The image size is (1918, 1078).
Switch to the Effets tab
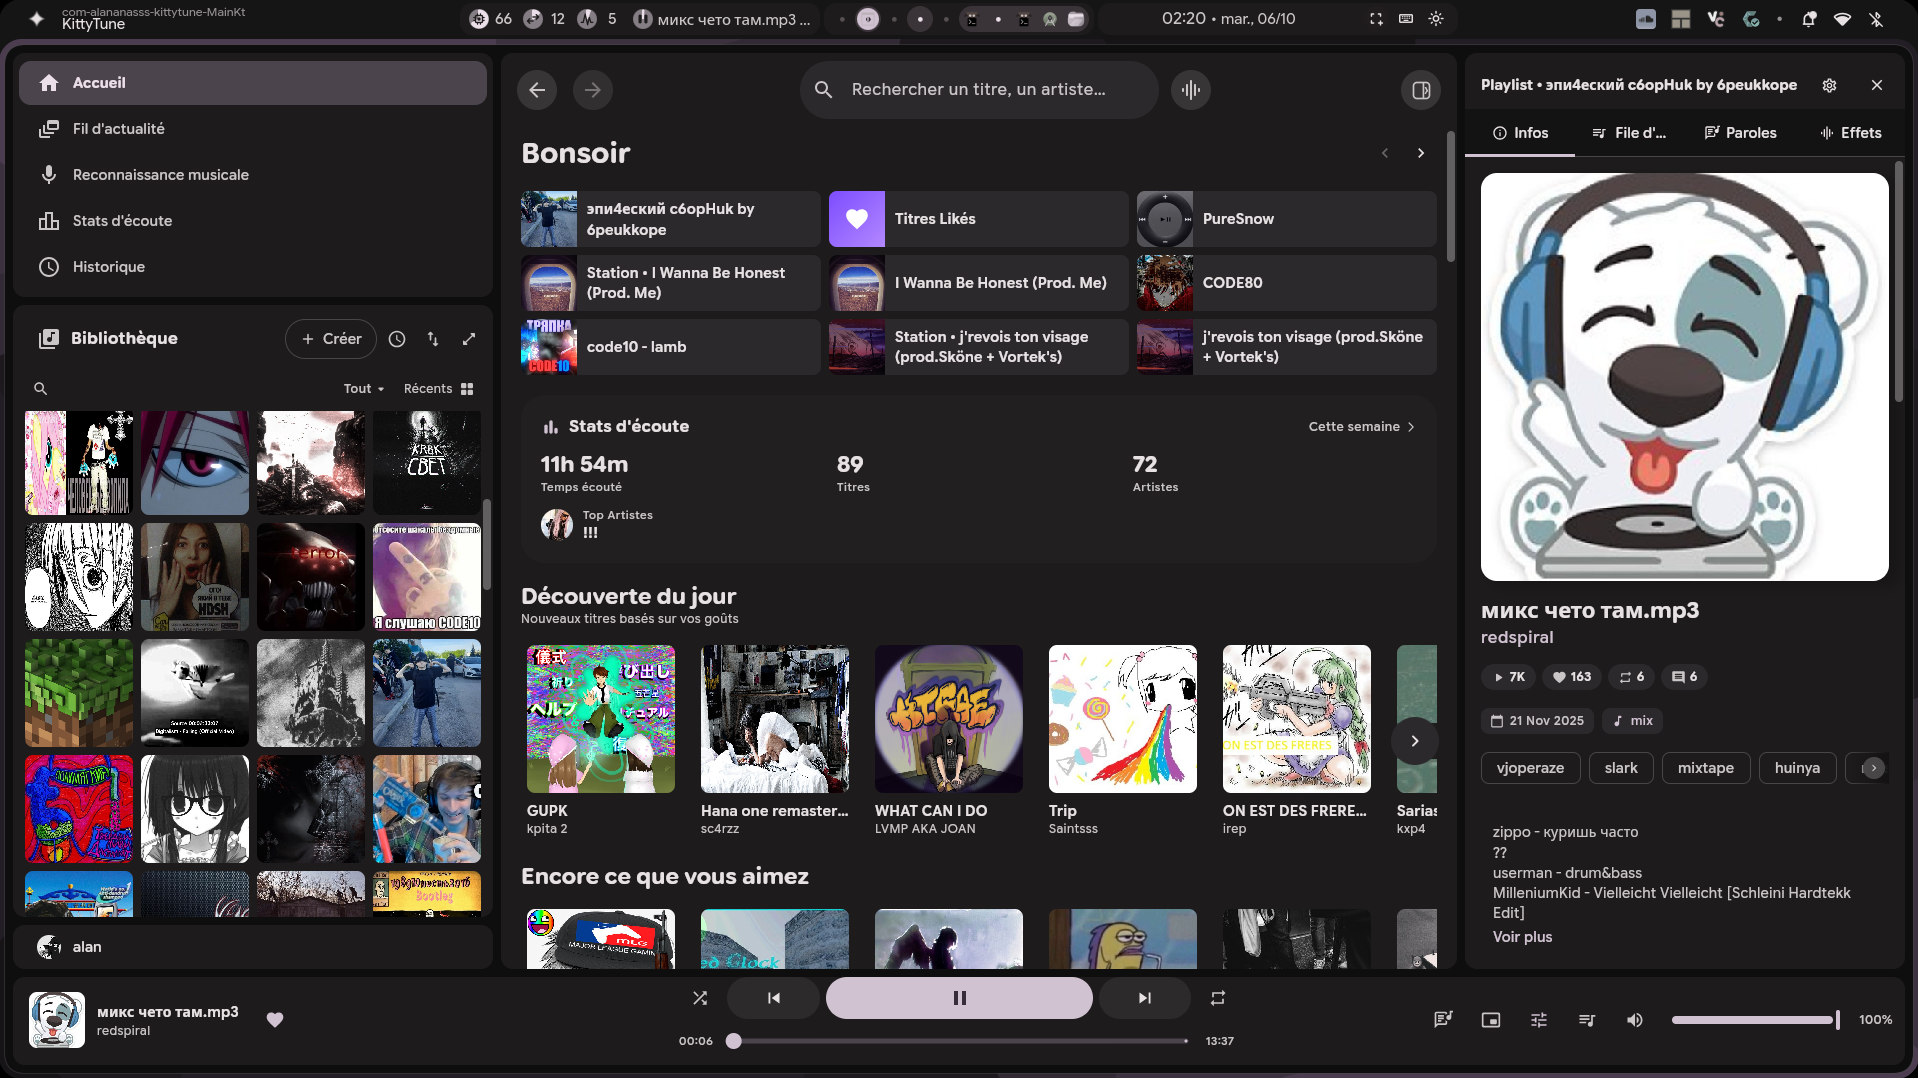point(1850,133)
